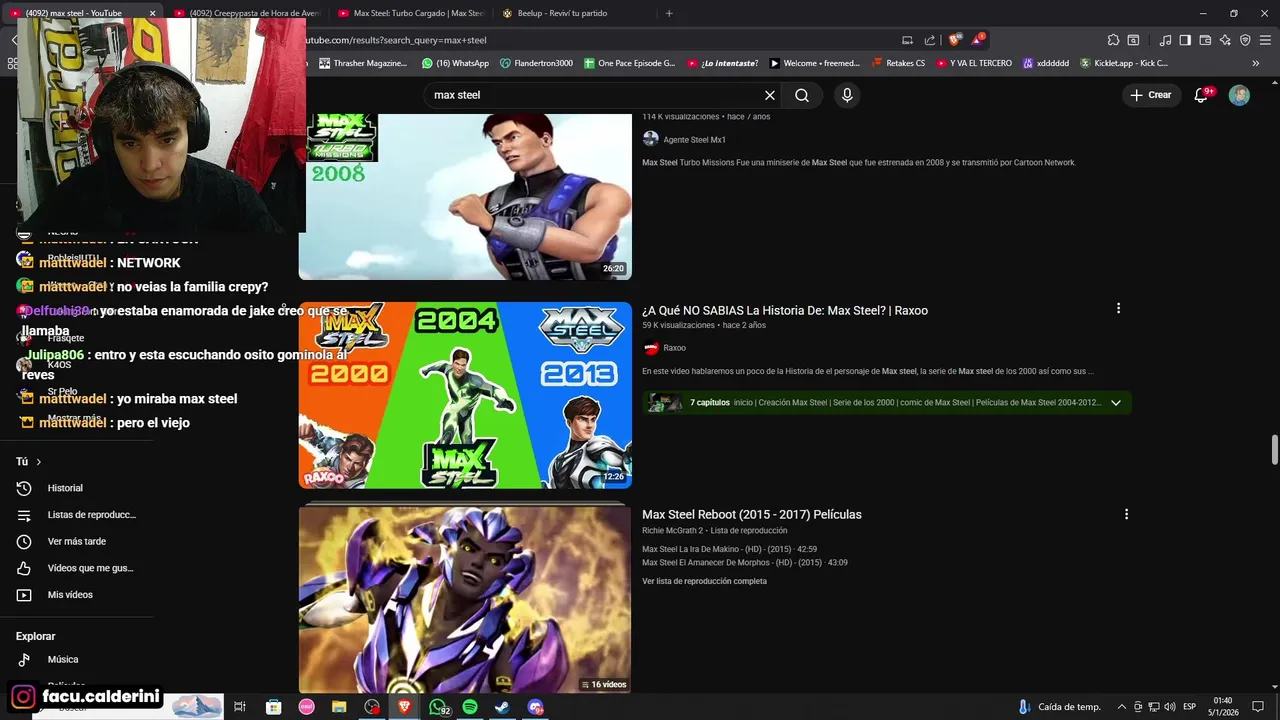Image resolution: width=1280 pixels, height=720 pixels.
Task: Clear the search box with the X icon
Action: click(770, 95)
